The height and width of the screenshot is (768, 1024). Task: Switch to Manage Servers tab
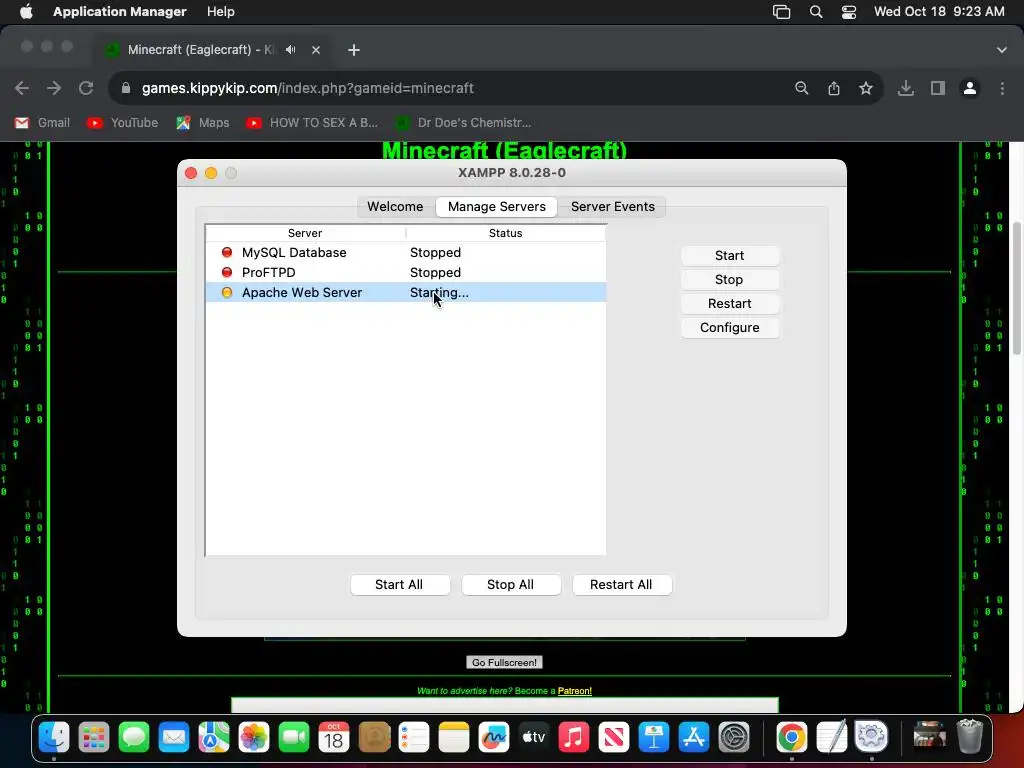496,206
